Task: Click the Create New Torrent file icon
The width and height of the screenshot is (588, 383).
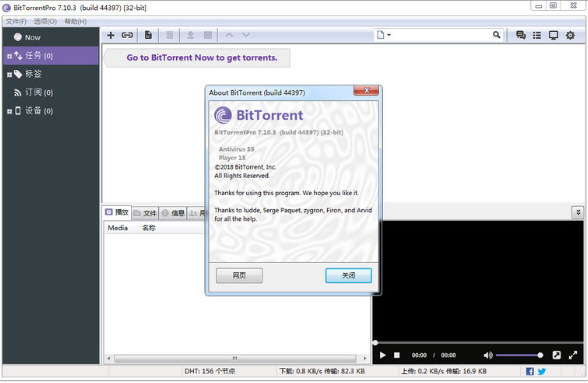Action: point(148,35)
